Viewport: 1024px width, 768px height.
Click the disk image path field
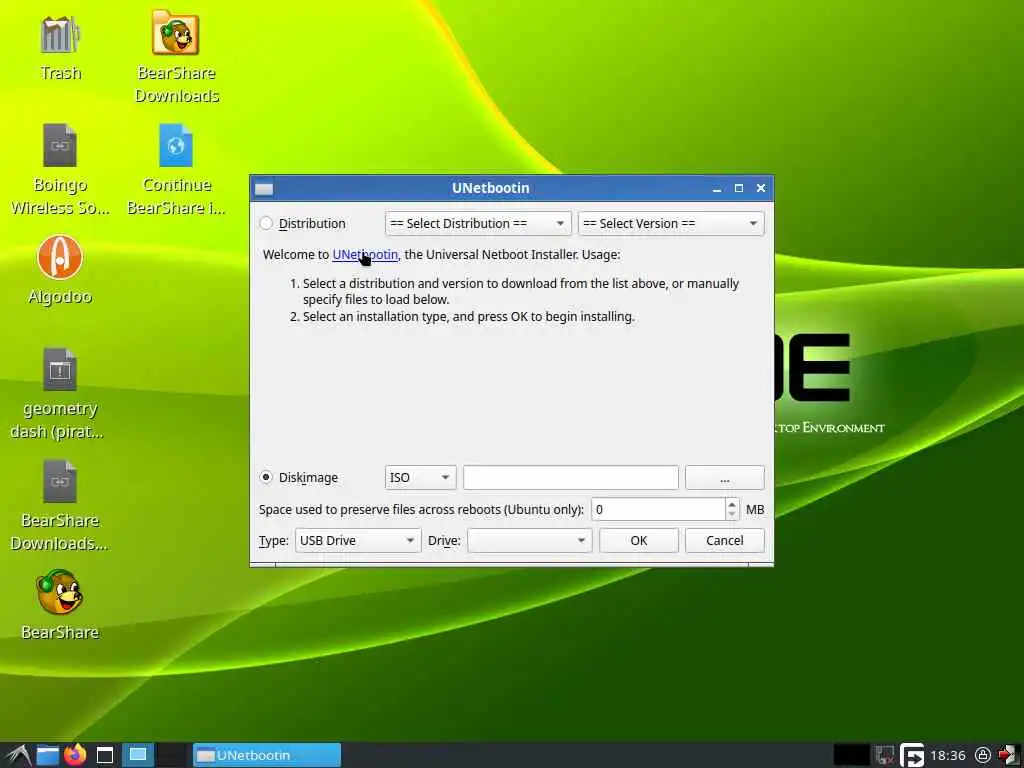click(571, 477)
